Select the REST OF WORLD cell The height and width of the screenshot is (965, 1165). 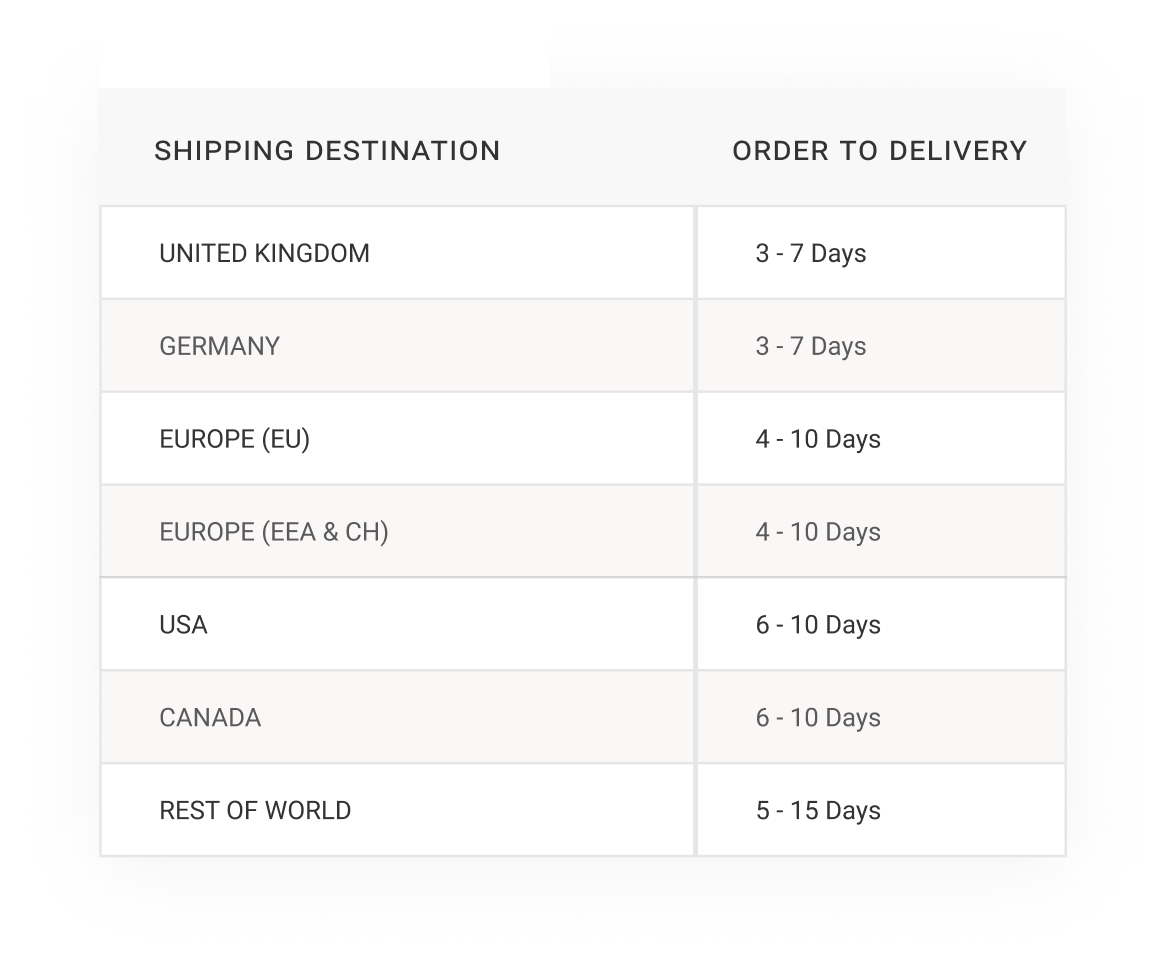397,810
